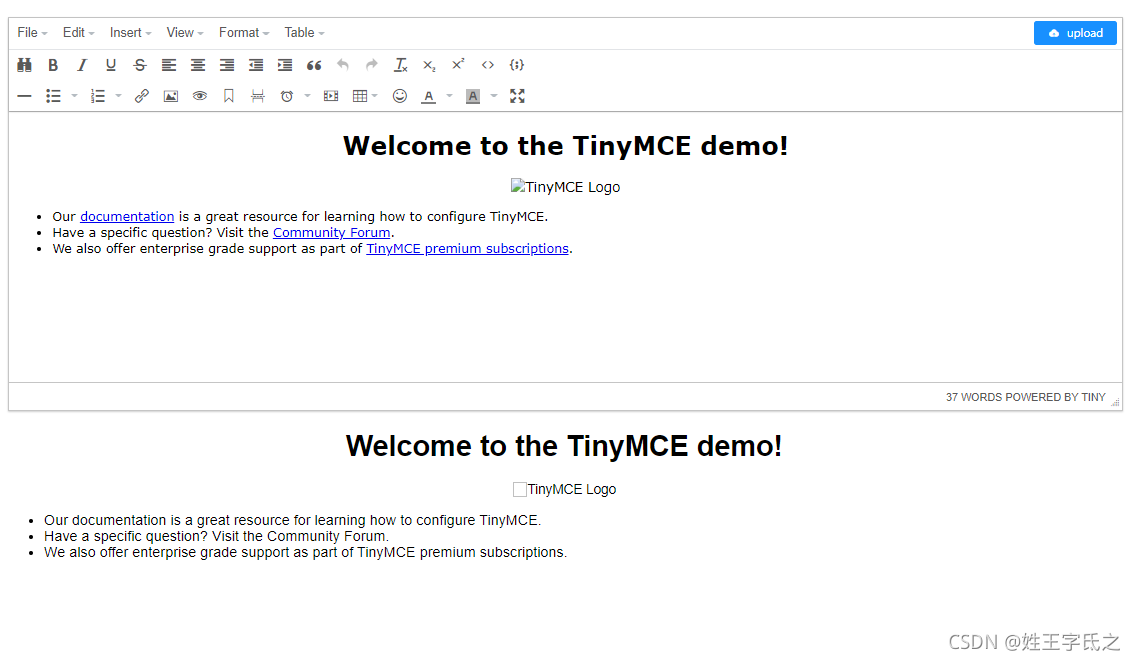Expand background color palette arrow
The width and height of the screenshot is (1136, 660).
click(493, 96)
